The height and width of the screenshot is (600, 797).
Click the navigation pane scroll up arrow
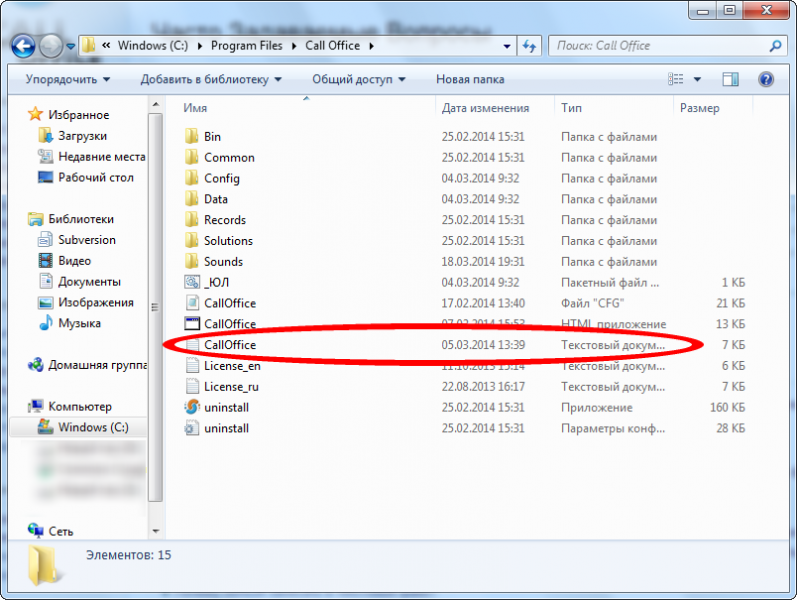[156, 105]
